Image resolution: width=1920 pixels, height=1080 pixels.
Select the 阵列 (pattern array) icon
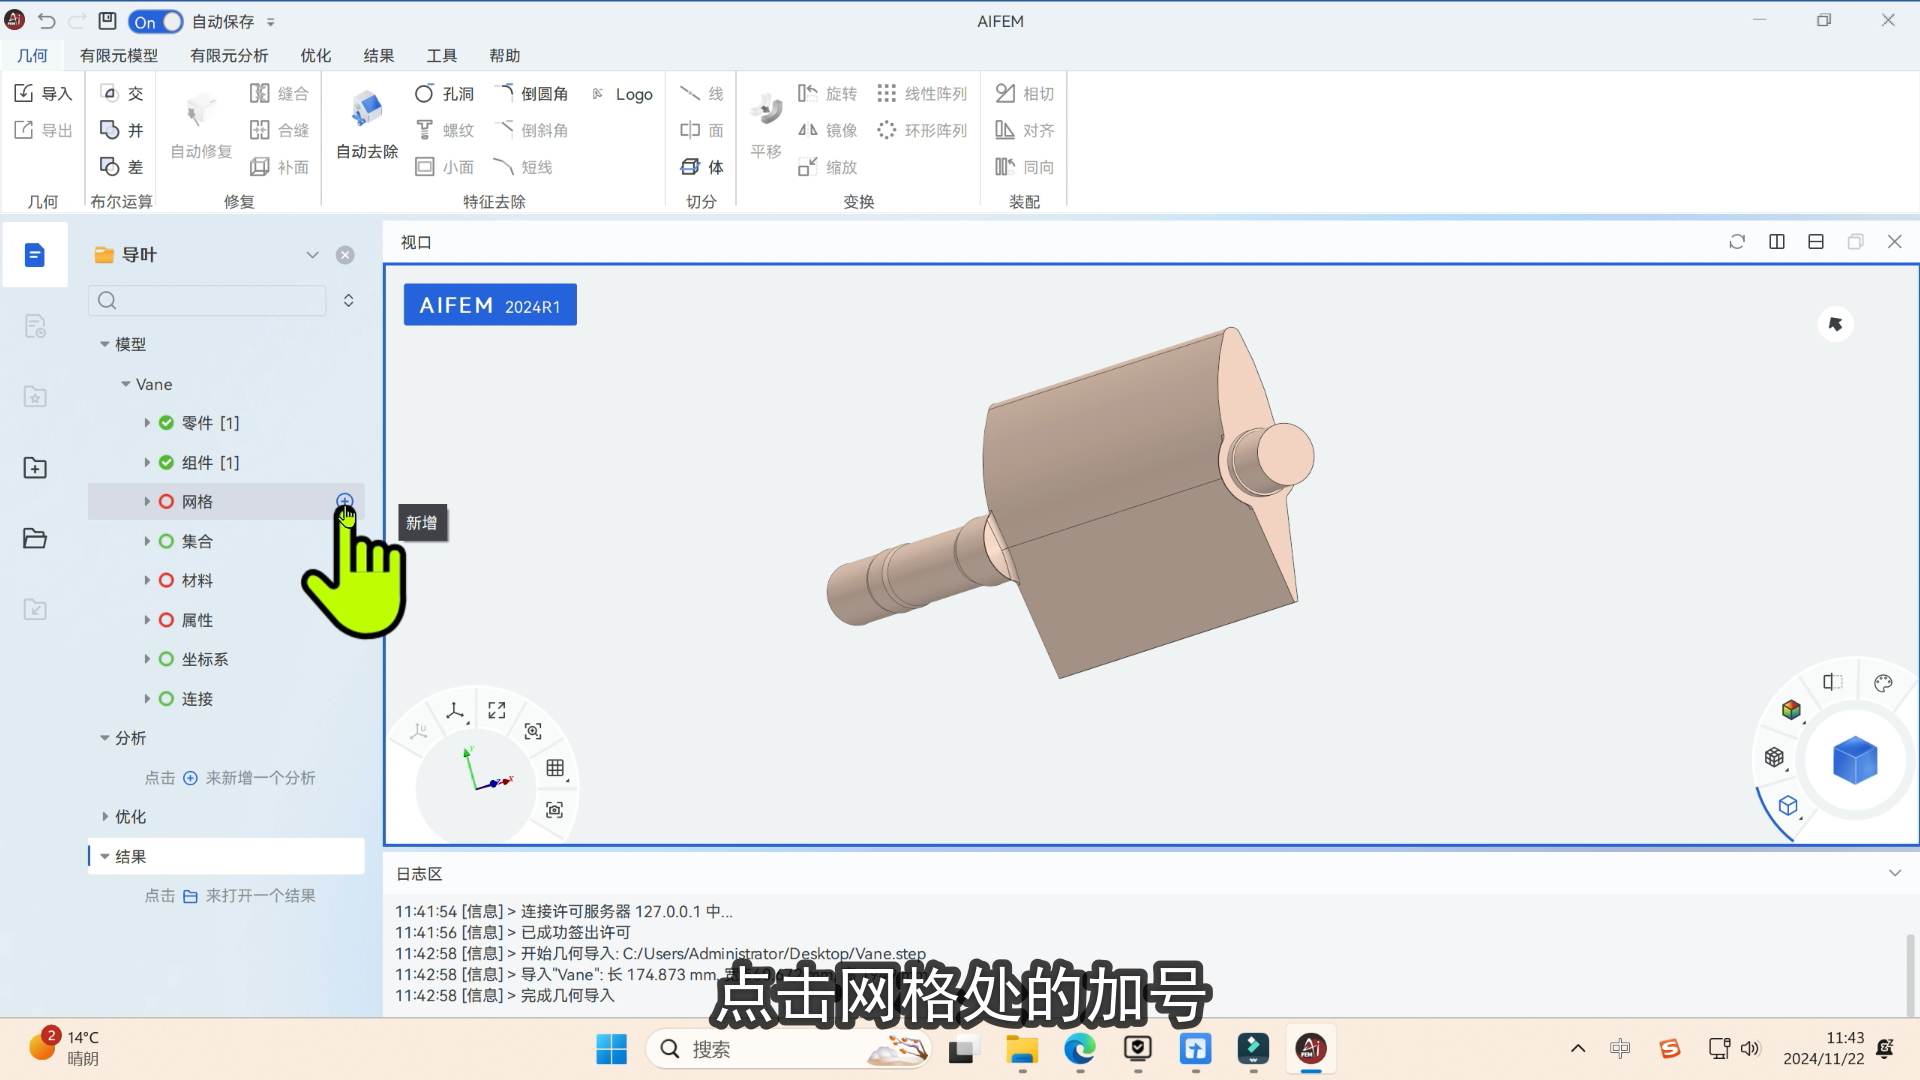(x=887, y=92)
